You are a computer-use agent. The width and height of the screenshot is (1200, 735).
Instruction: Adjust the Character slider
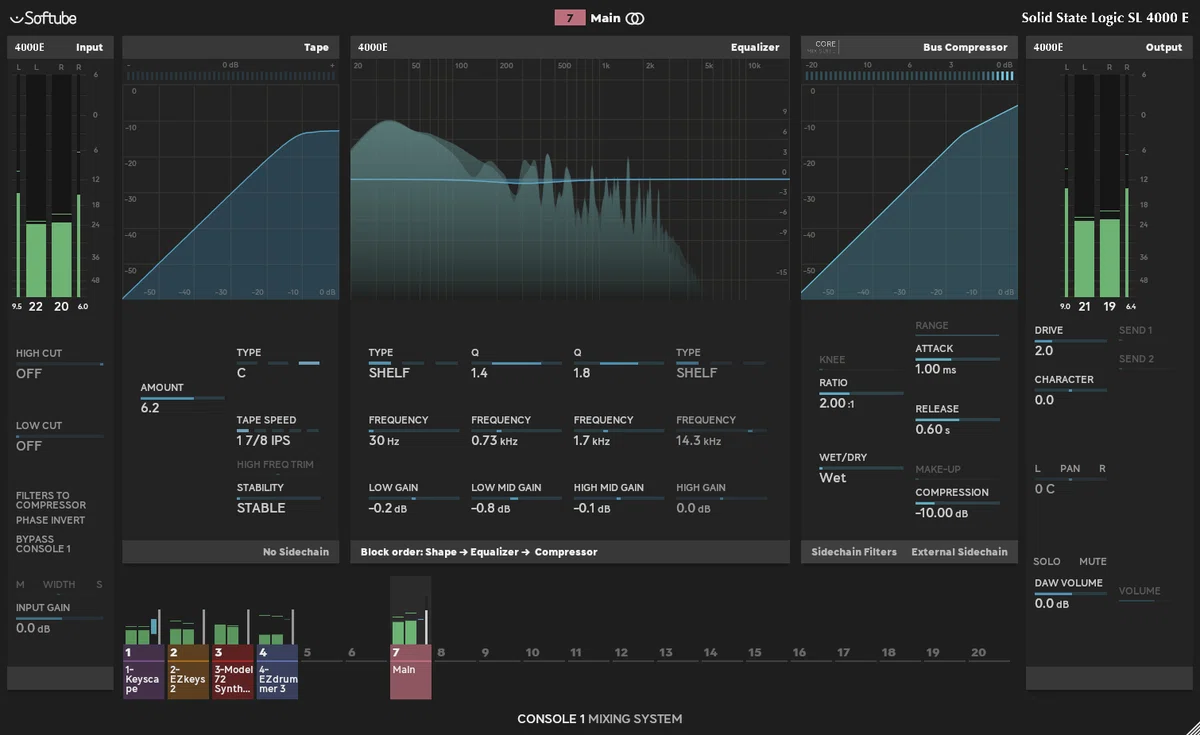tap(1070, 390)
